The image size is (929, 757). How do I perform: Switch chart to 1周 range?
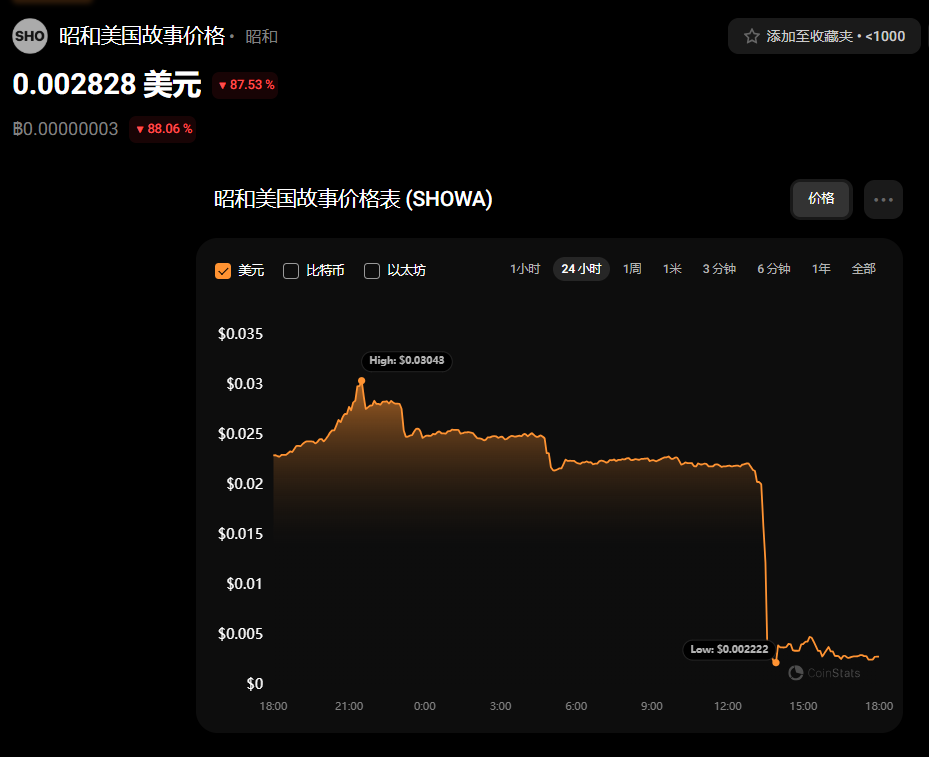click(x=632, y=269)
